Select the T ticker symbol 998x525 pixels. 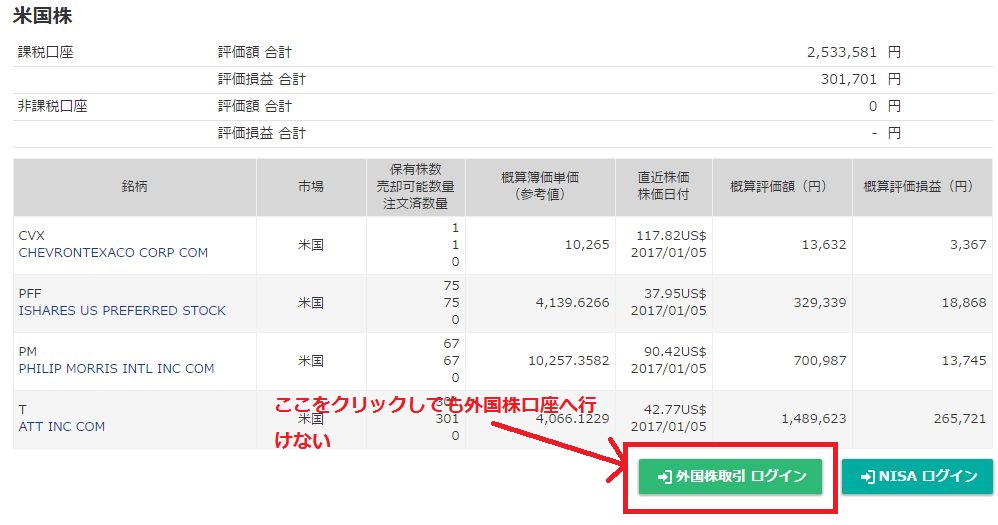(22, 409)
